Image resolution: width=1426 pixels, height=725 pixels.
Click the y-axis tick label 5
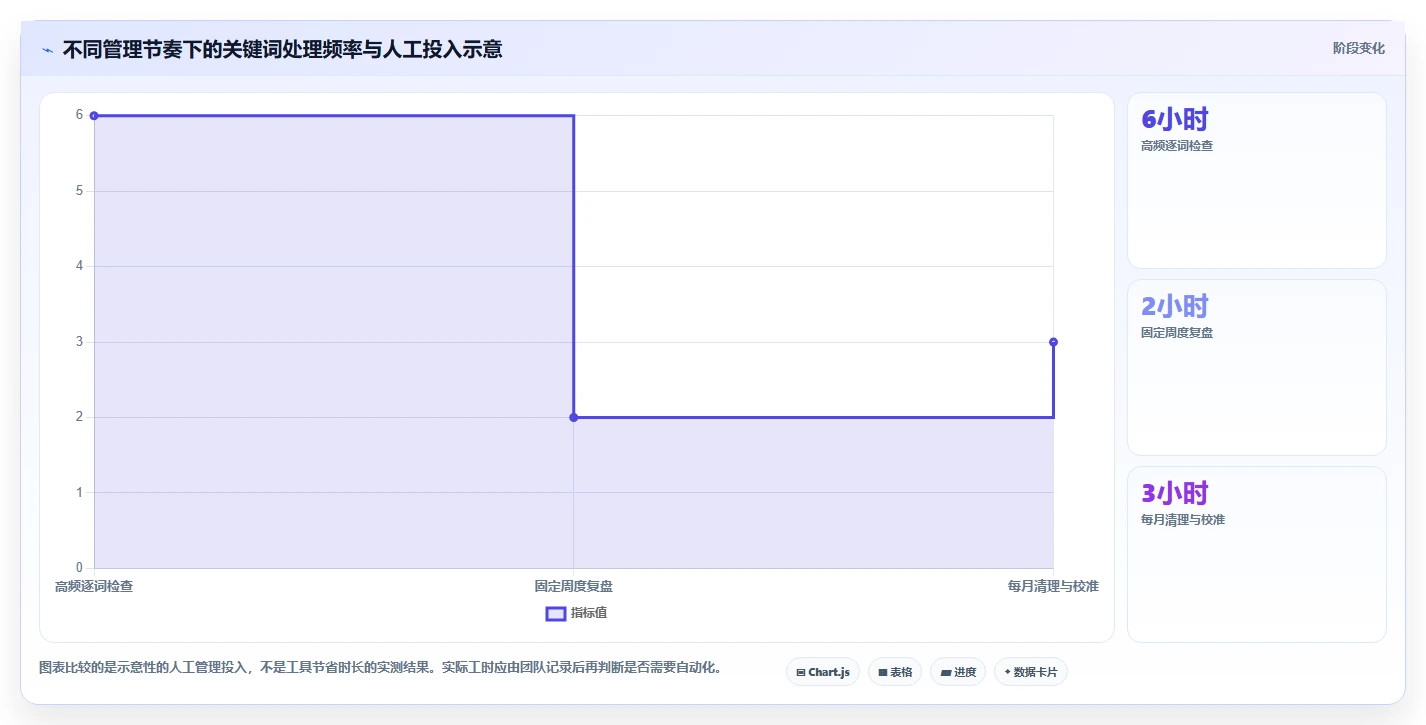[x=79, y=191]
